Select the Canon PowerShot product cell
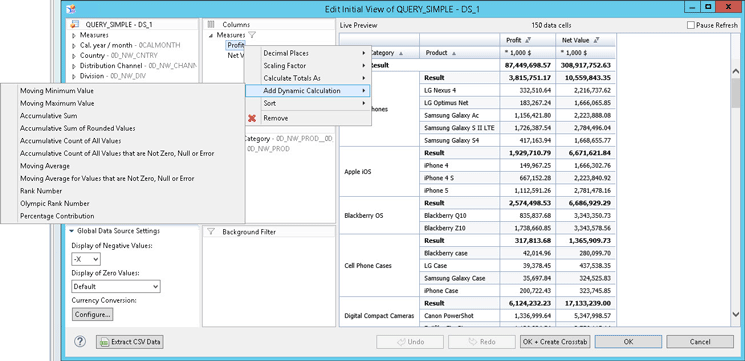This screenshot has height=361, width=745. 460,315
